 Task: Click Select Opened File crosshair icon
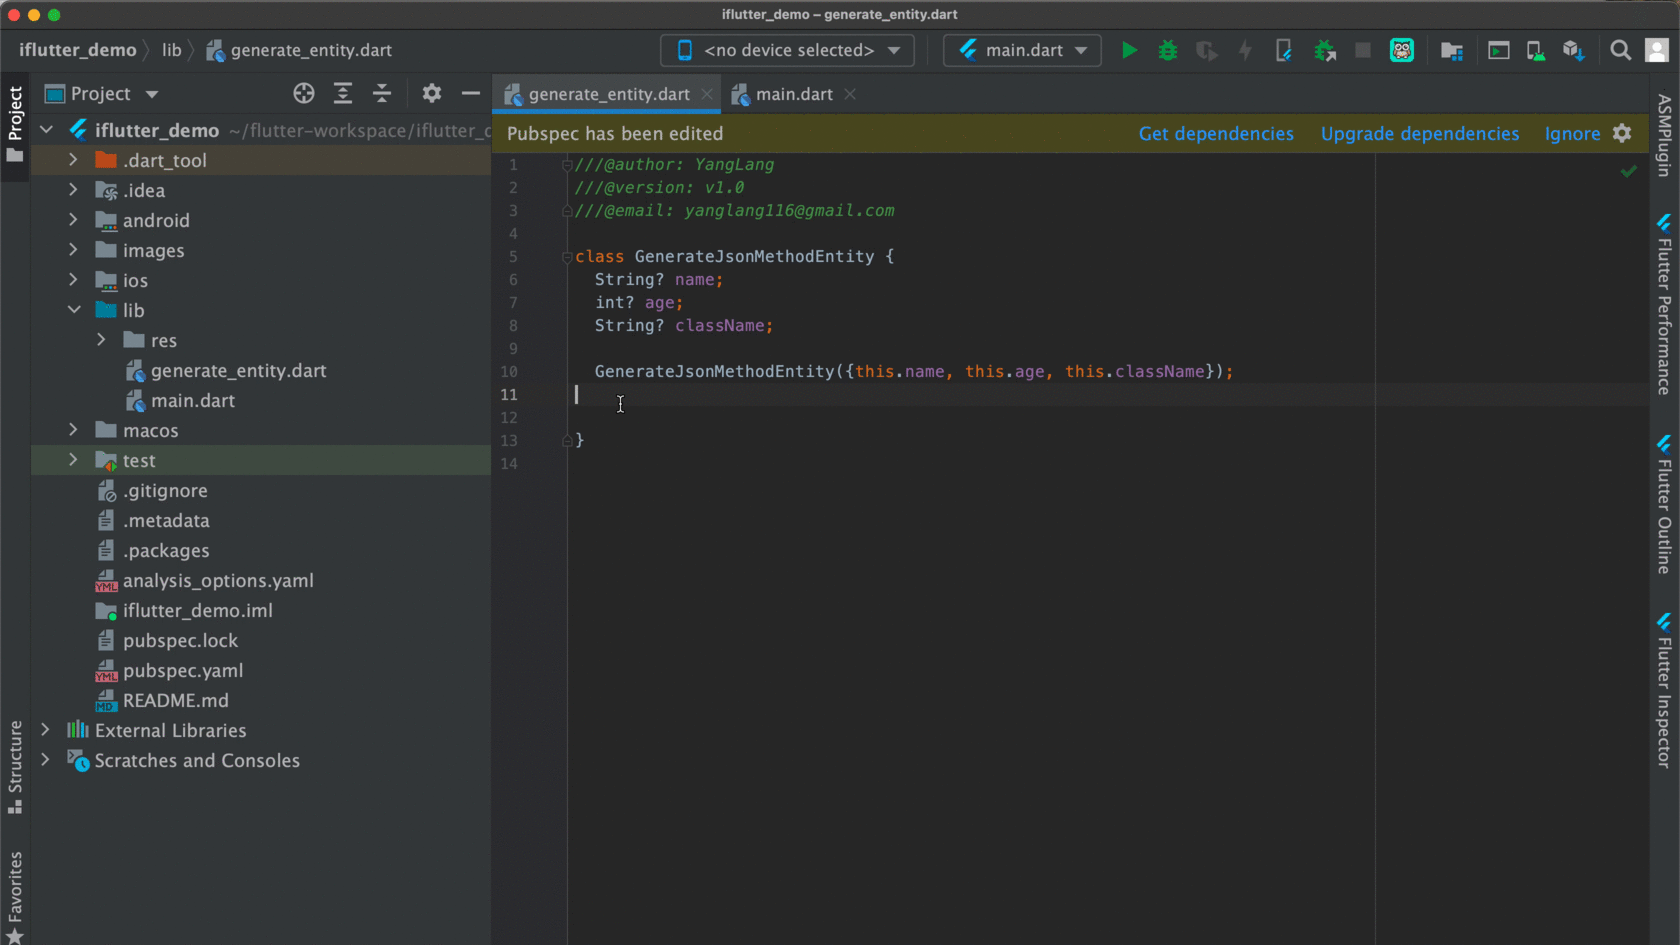click(x=304, y=93)
